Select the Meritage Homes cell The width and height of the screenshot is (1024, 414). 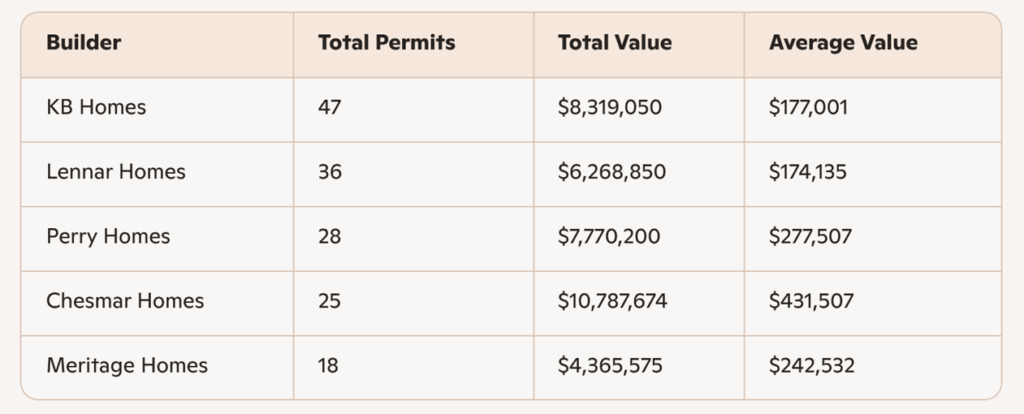[127, 366]
